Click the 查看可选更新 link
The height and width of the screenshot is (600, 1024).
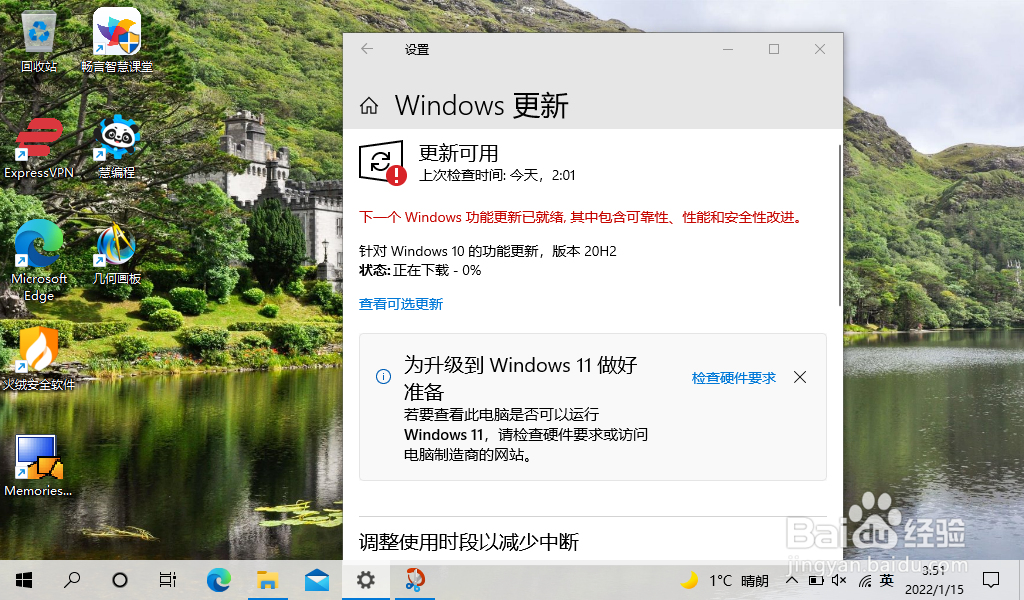[x=401, y=304]
